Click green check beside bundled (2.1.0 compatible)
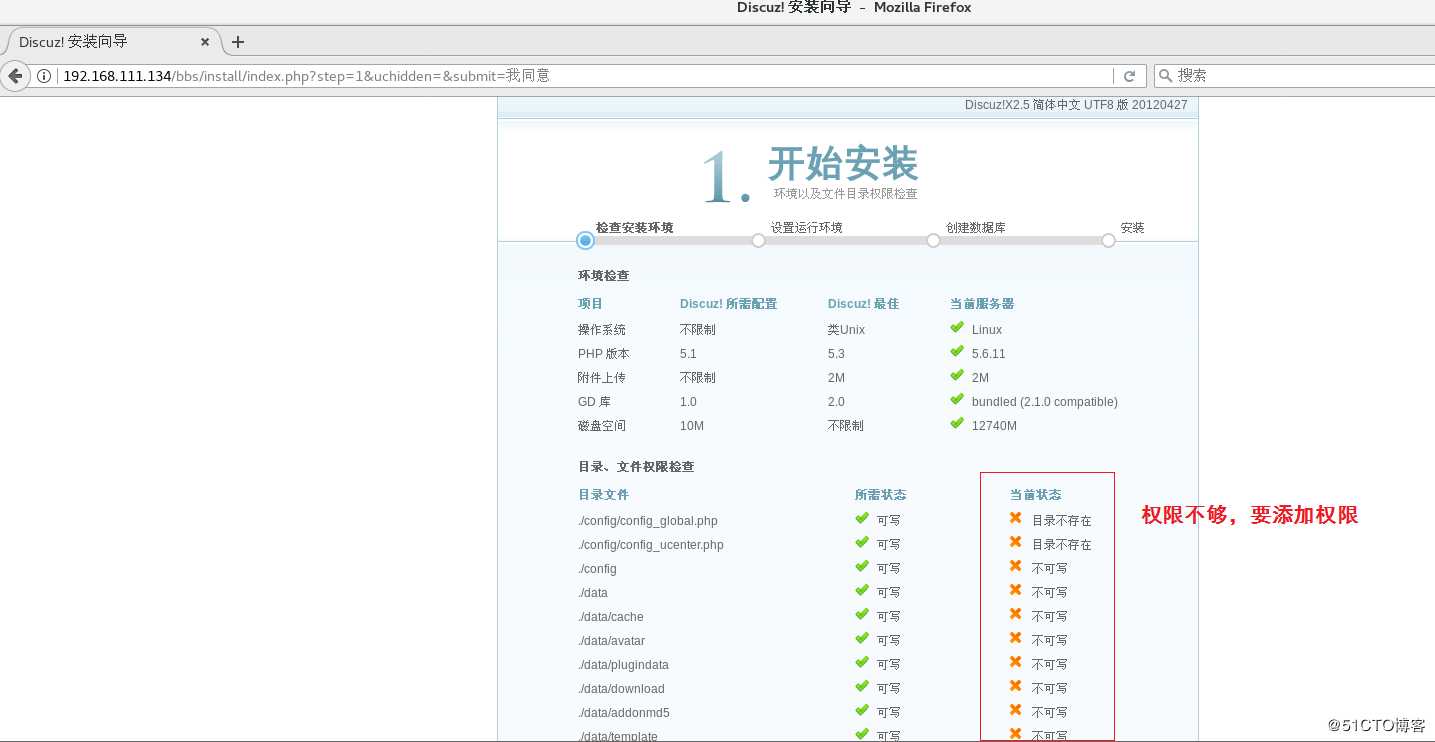The width and height of the screenshot is (1435, 742). coord(957,400)
